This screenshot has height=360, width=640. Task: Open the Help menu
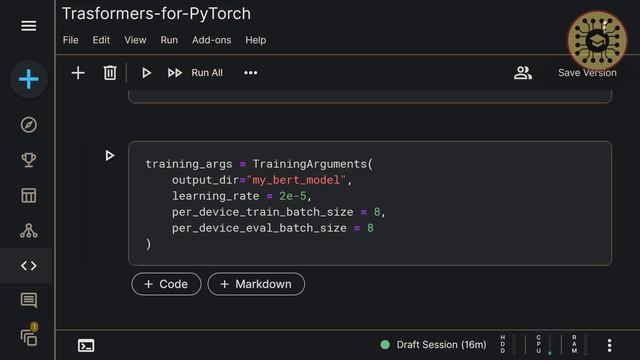point(256,40)
